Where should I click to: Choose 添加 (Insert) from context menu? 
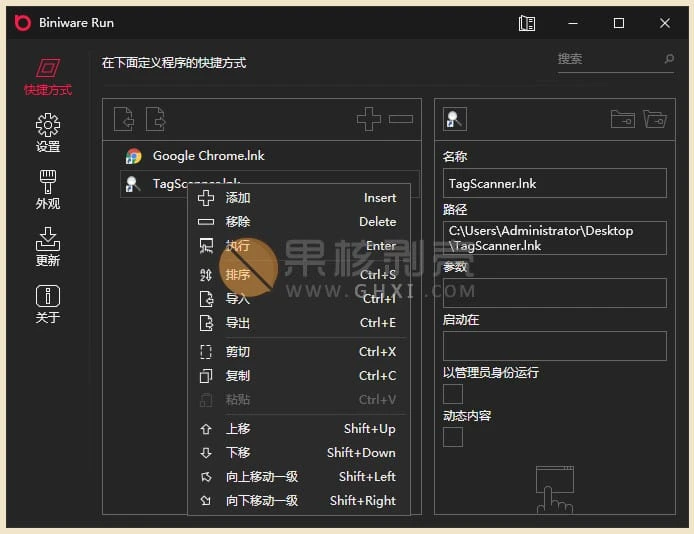pyautogui.click(x=299, y=198)
